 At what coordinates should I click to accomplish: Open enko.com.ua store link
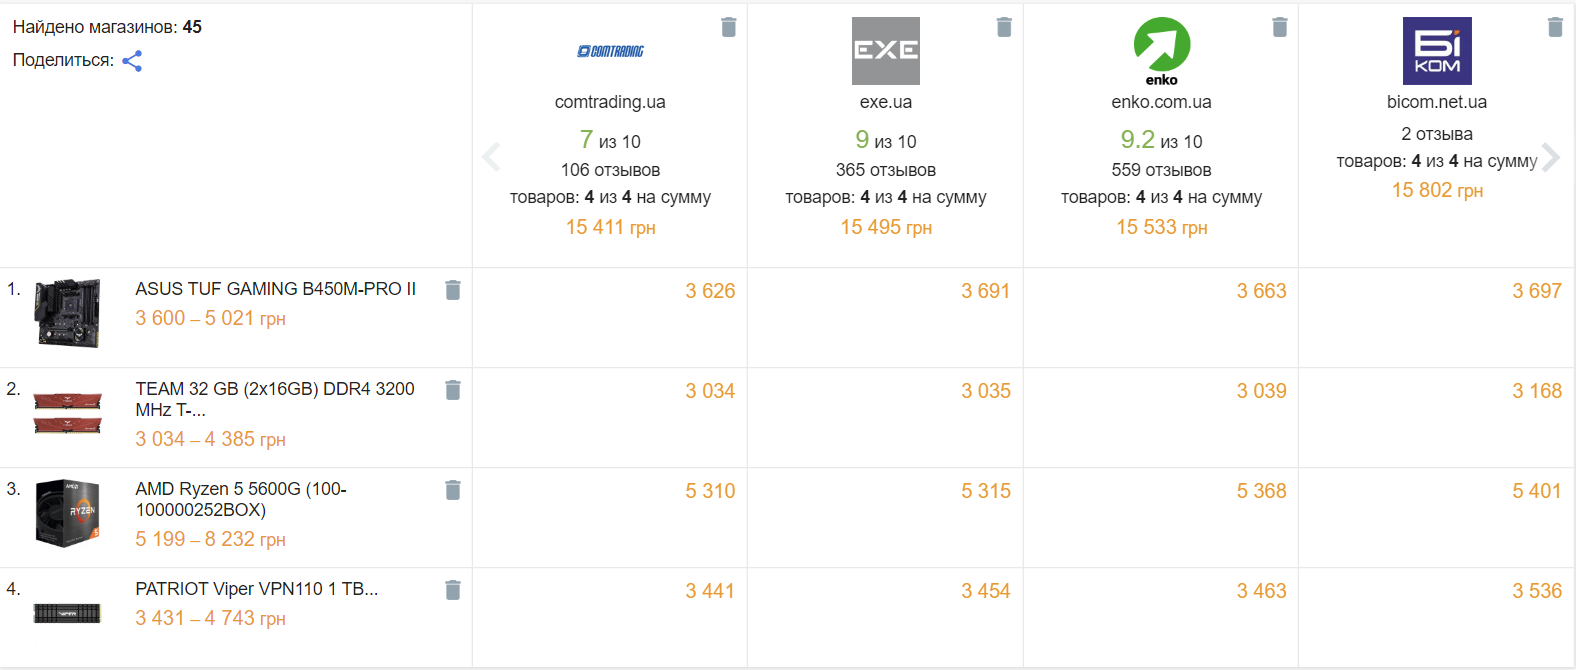click(1161, 102)
